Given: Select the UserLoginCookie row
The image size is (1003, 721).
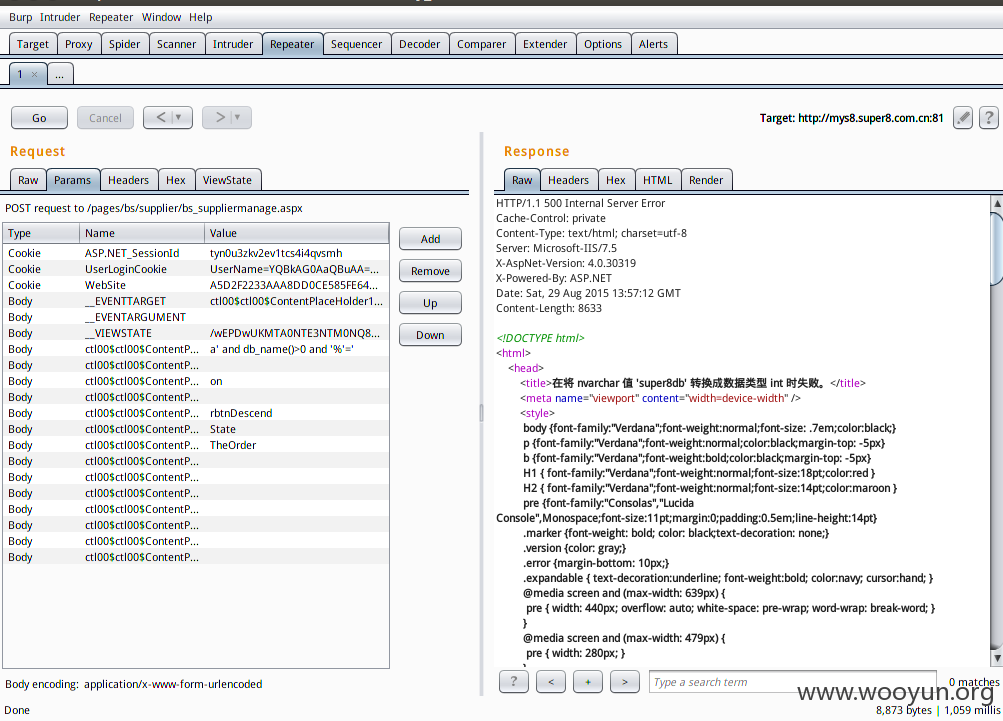Looking at the screenshot, I should (196, 269).
